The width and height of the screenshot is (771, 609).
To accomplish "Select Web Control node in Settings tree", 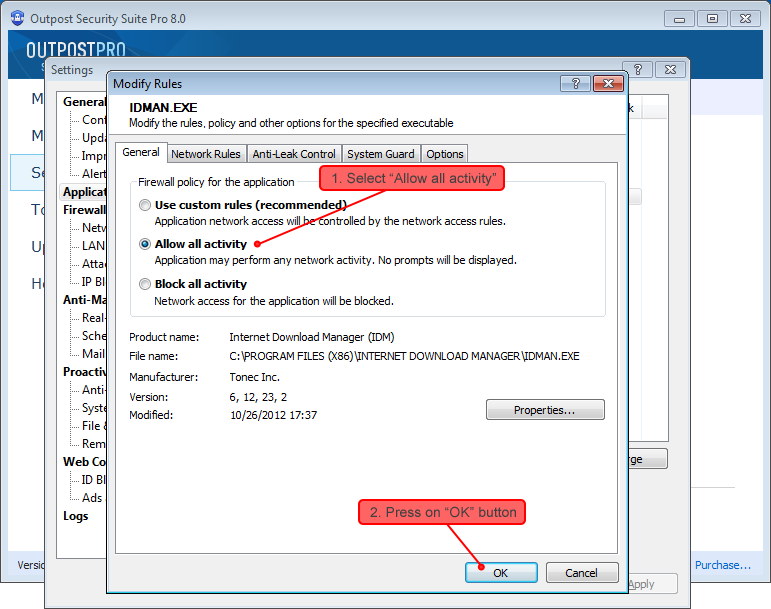I will click(x=85, y=462).
